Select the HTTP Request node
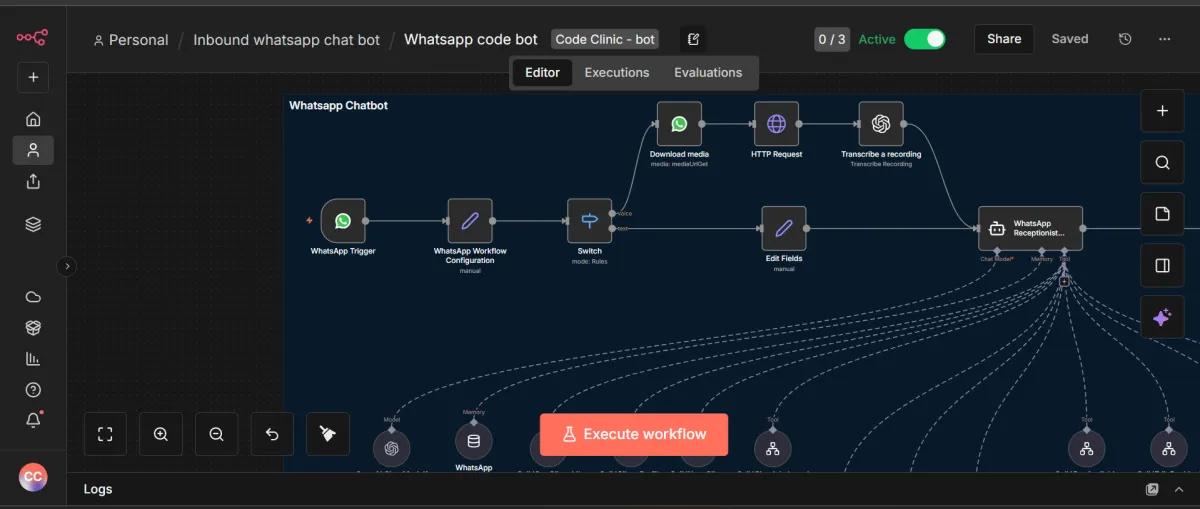Image resolution: width=1200 pixels, height=509 pixels. click(x=776, y=124)
